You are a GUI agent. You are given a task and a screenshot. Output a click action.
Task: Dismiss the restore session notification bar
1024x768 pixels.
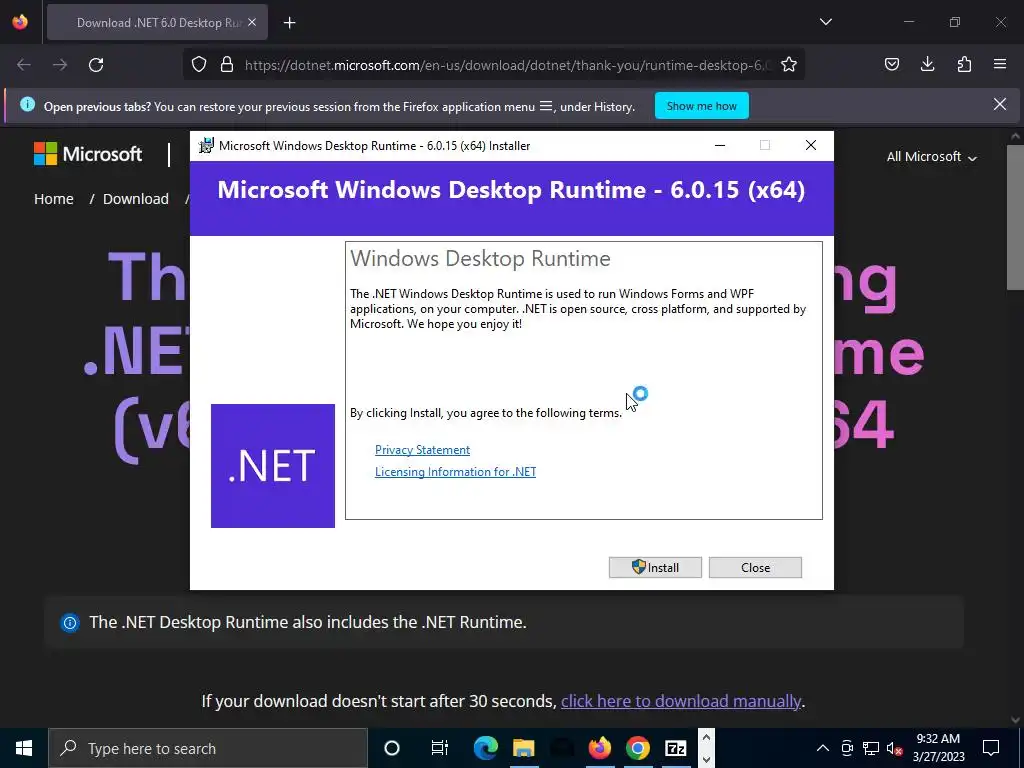point(1000,104)
